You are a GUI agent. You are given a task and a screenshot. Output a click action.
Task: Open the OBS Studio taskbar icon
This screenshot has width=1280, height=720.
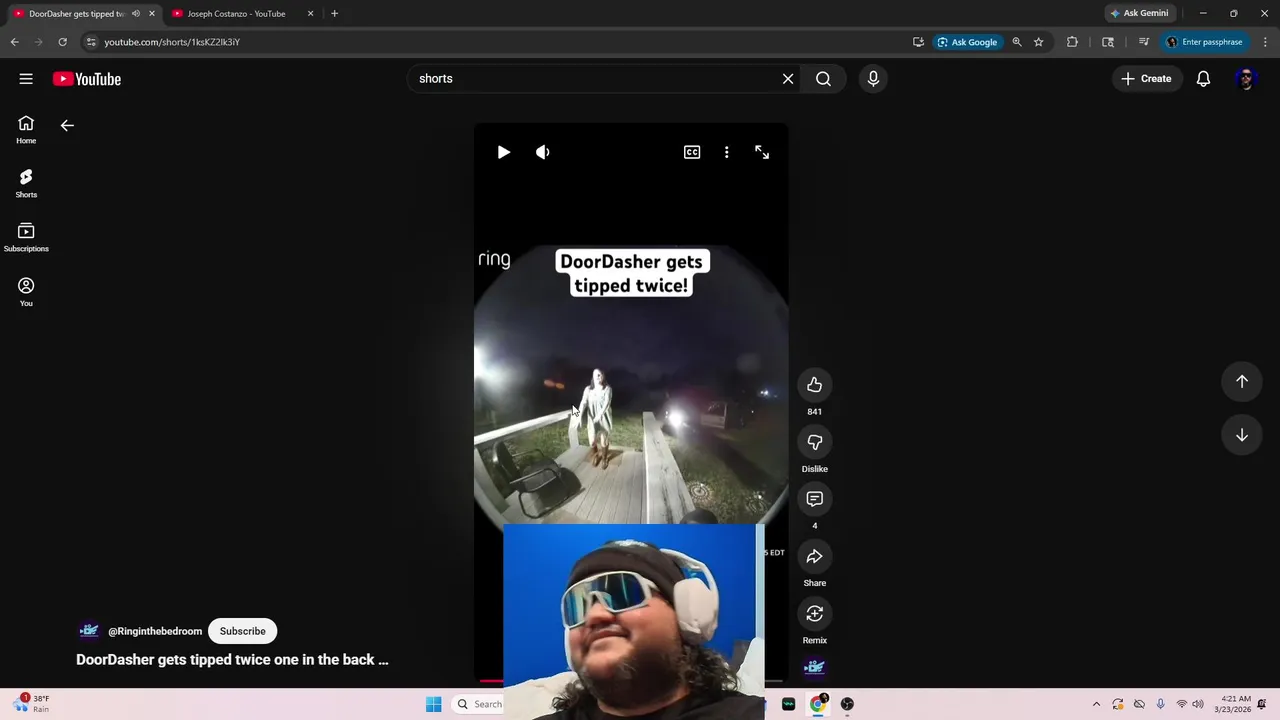click(848, 704)
